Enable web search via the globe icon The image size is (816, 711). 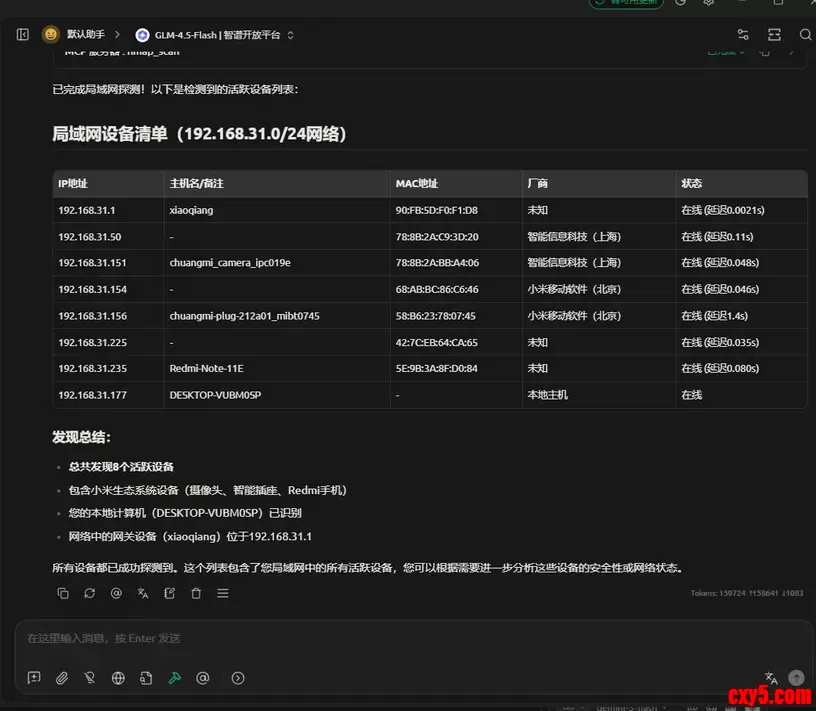pos(118,678)
